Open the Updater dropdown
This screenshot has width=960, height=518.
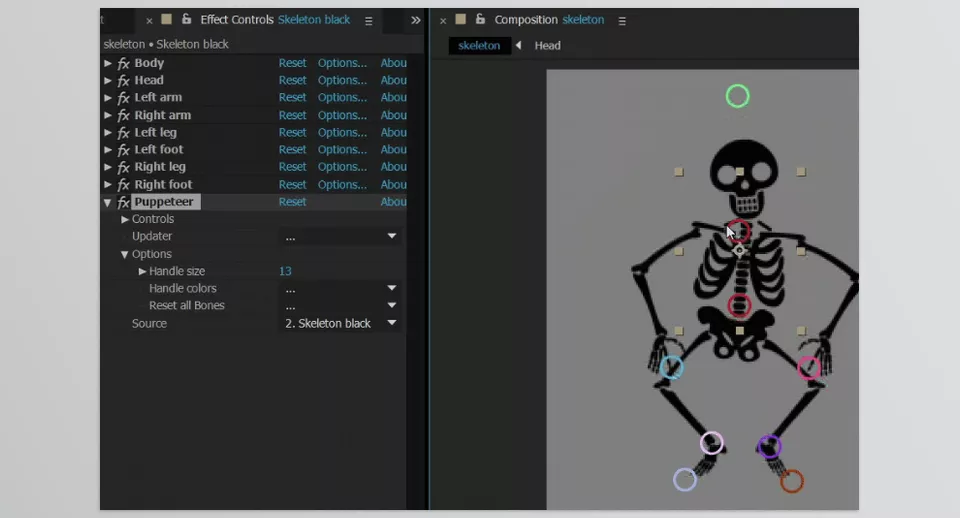point(340,236)
